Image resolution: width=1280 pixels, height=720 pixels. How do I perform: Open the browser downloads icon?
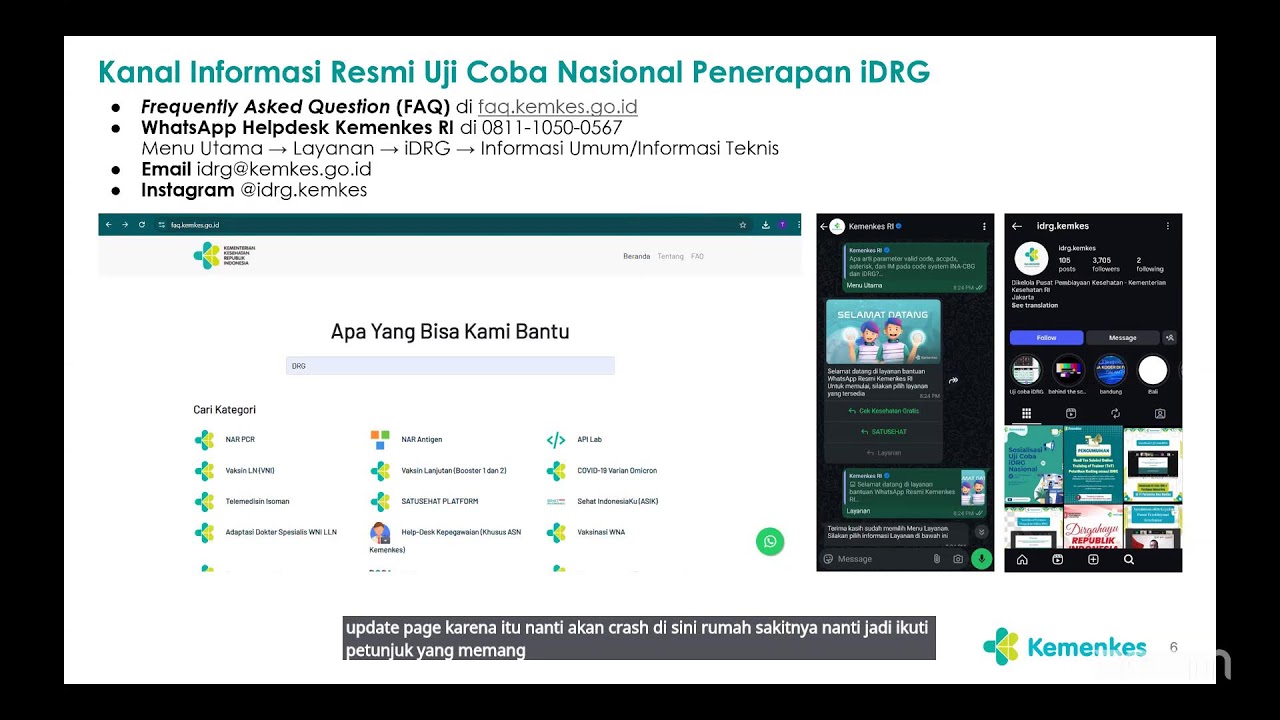coord(765,225)
